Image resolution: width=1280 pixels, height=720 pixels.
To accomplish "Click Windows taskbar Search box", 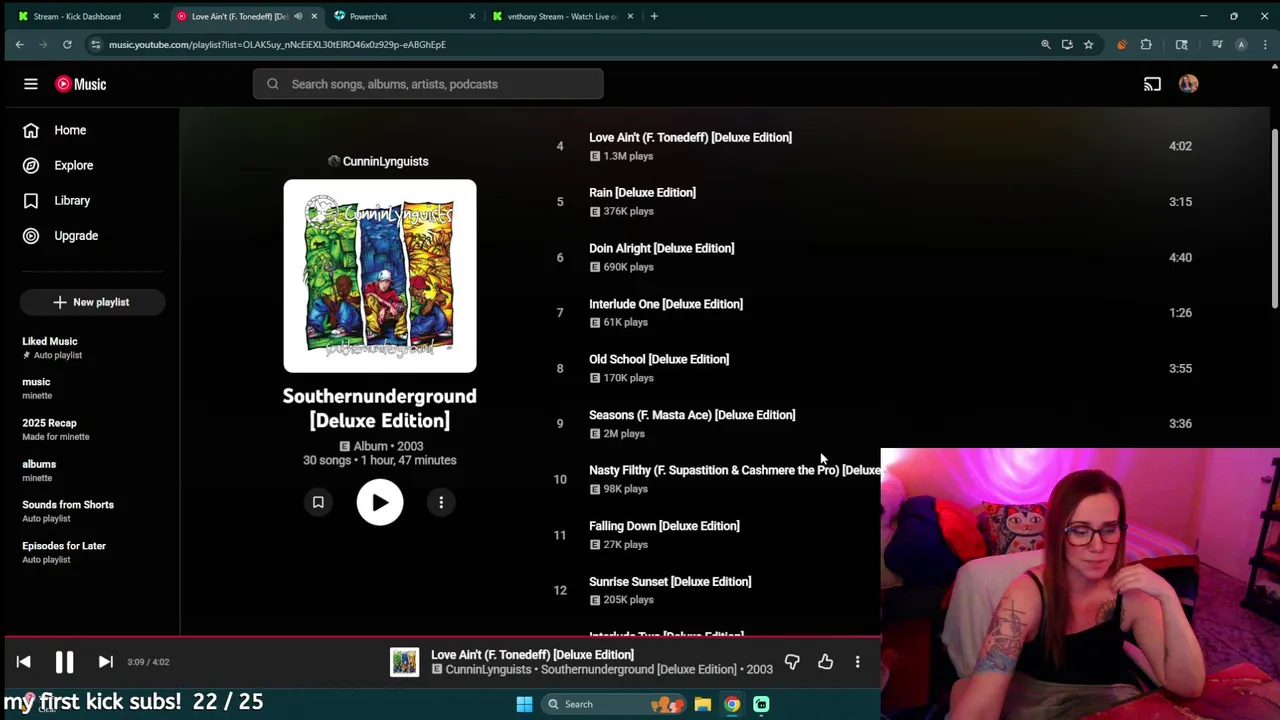I will pyautogui.click(x=611, y=704).
